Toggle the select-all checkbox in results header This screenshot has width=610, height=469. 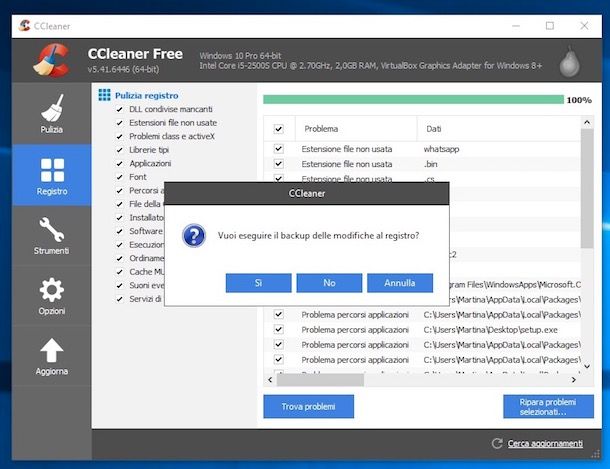279,129
